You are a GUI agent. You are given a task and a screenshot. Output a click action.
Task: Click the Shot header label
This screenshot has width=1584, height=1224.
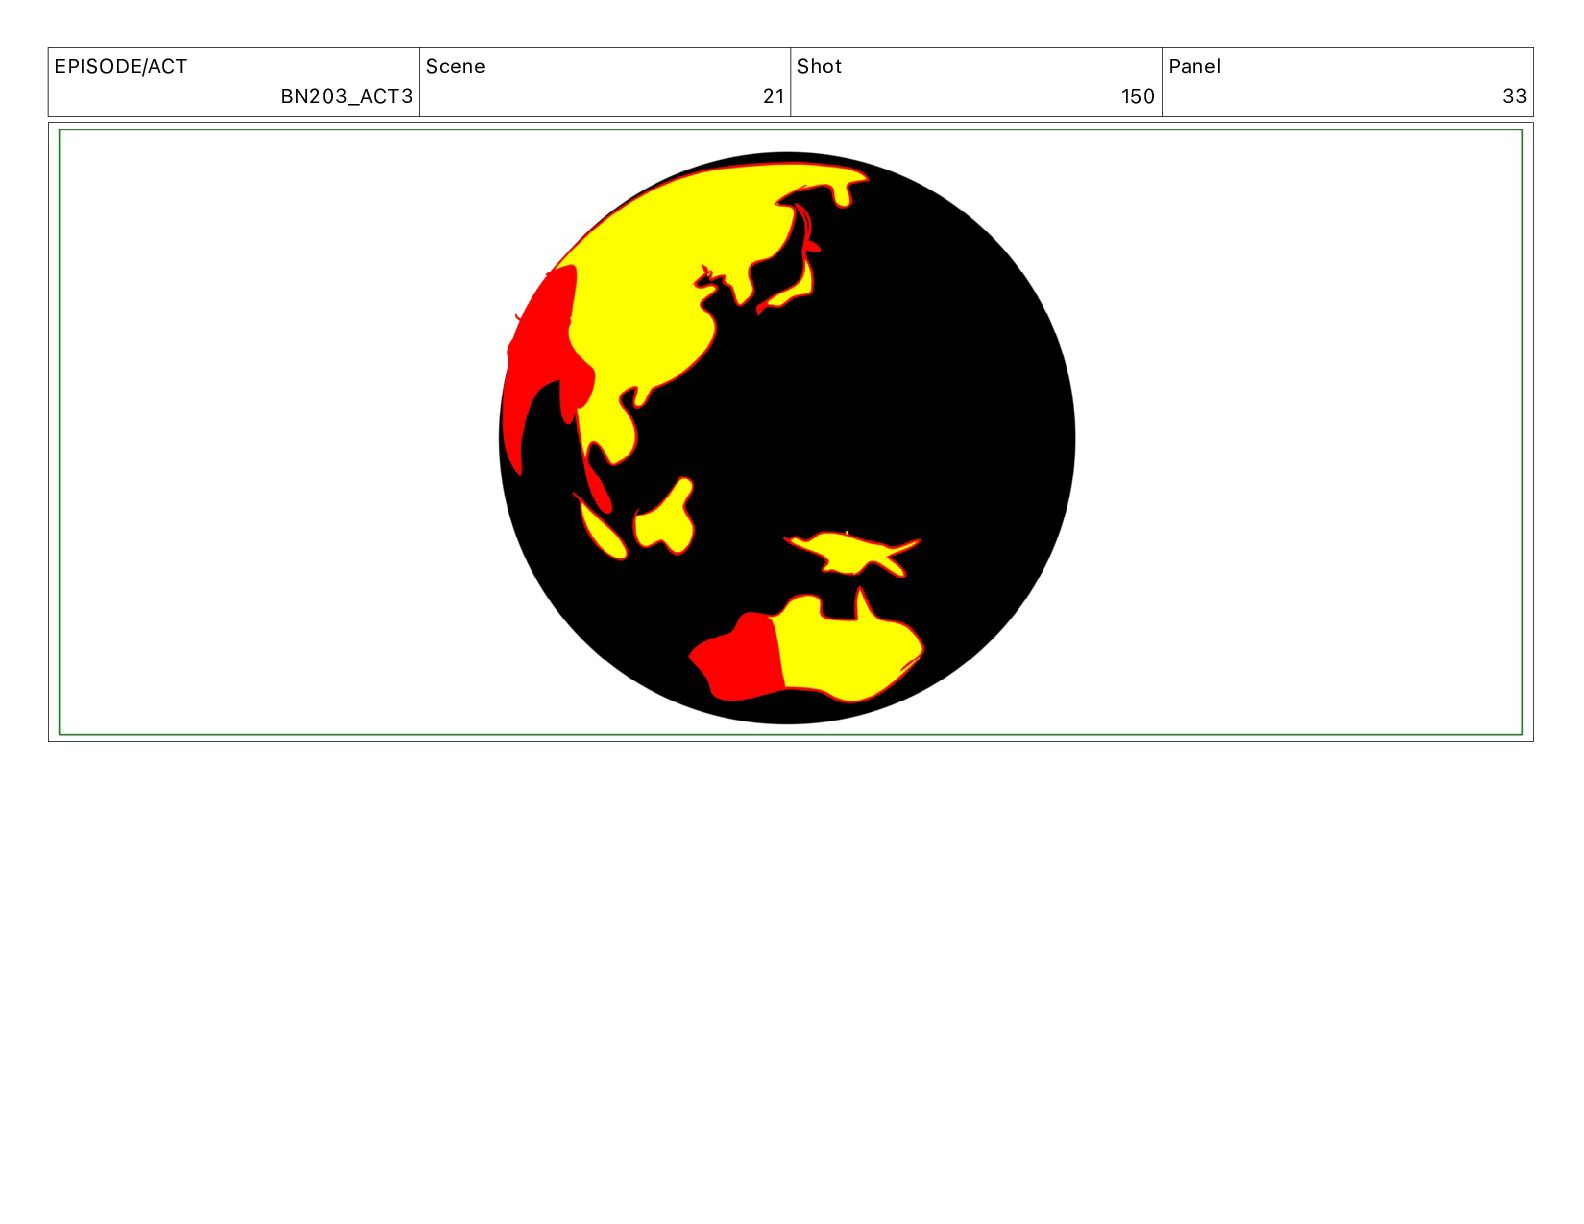(819, 67)
